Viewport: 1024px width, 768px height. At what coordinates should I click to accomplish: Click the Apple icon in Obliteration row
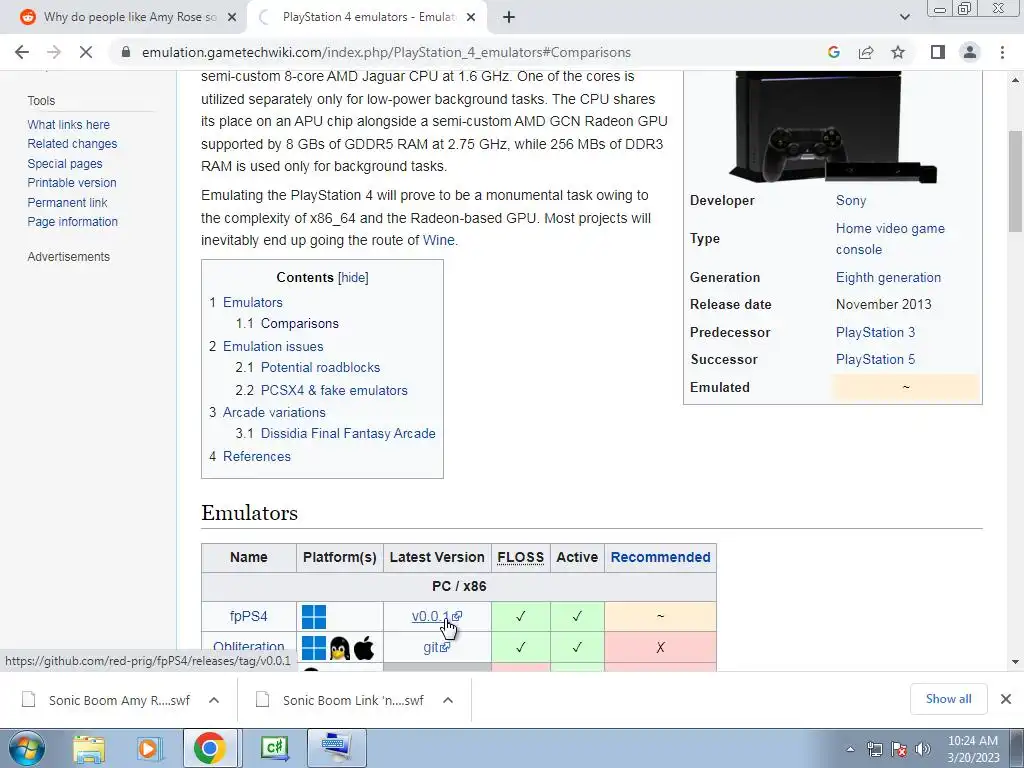[x=364, y=648]
